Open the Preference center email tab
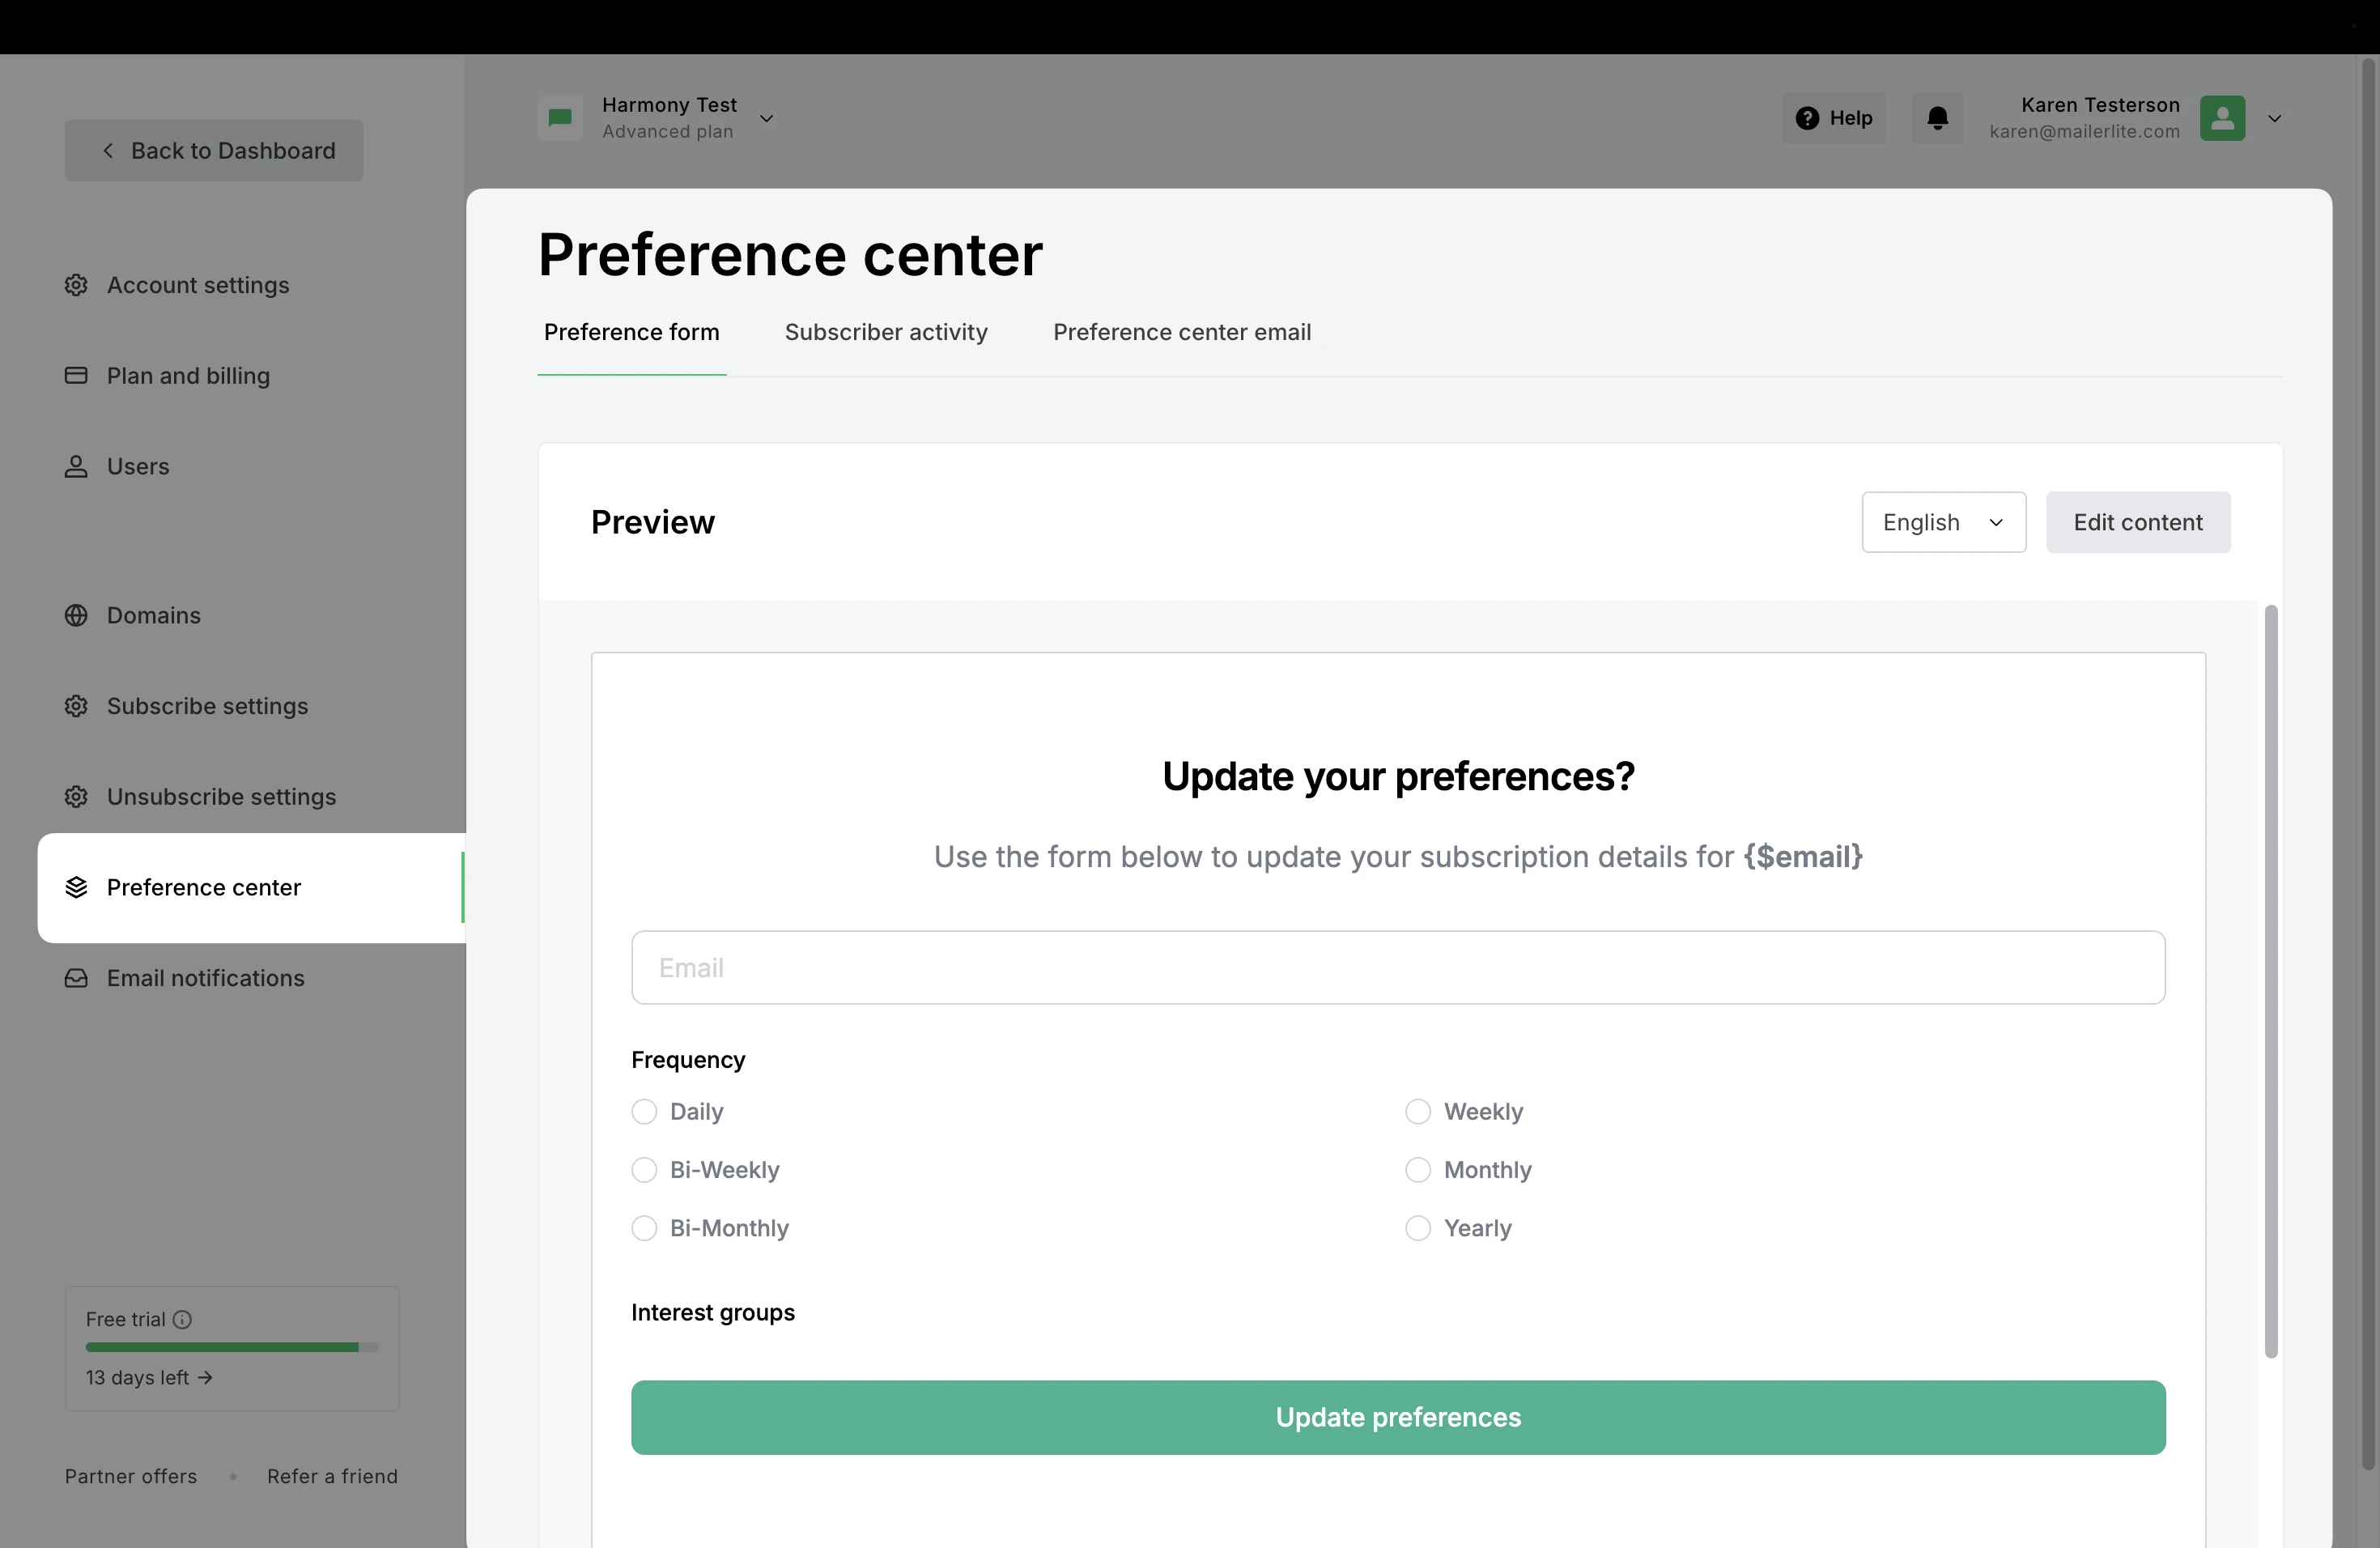 point(1181,332)
